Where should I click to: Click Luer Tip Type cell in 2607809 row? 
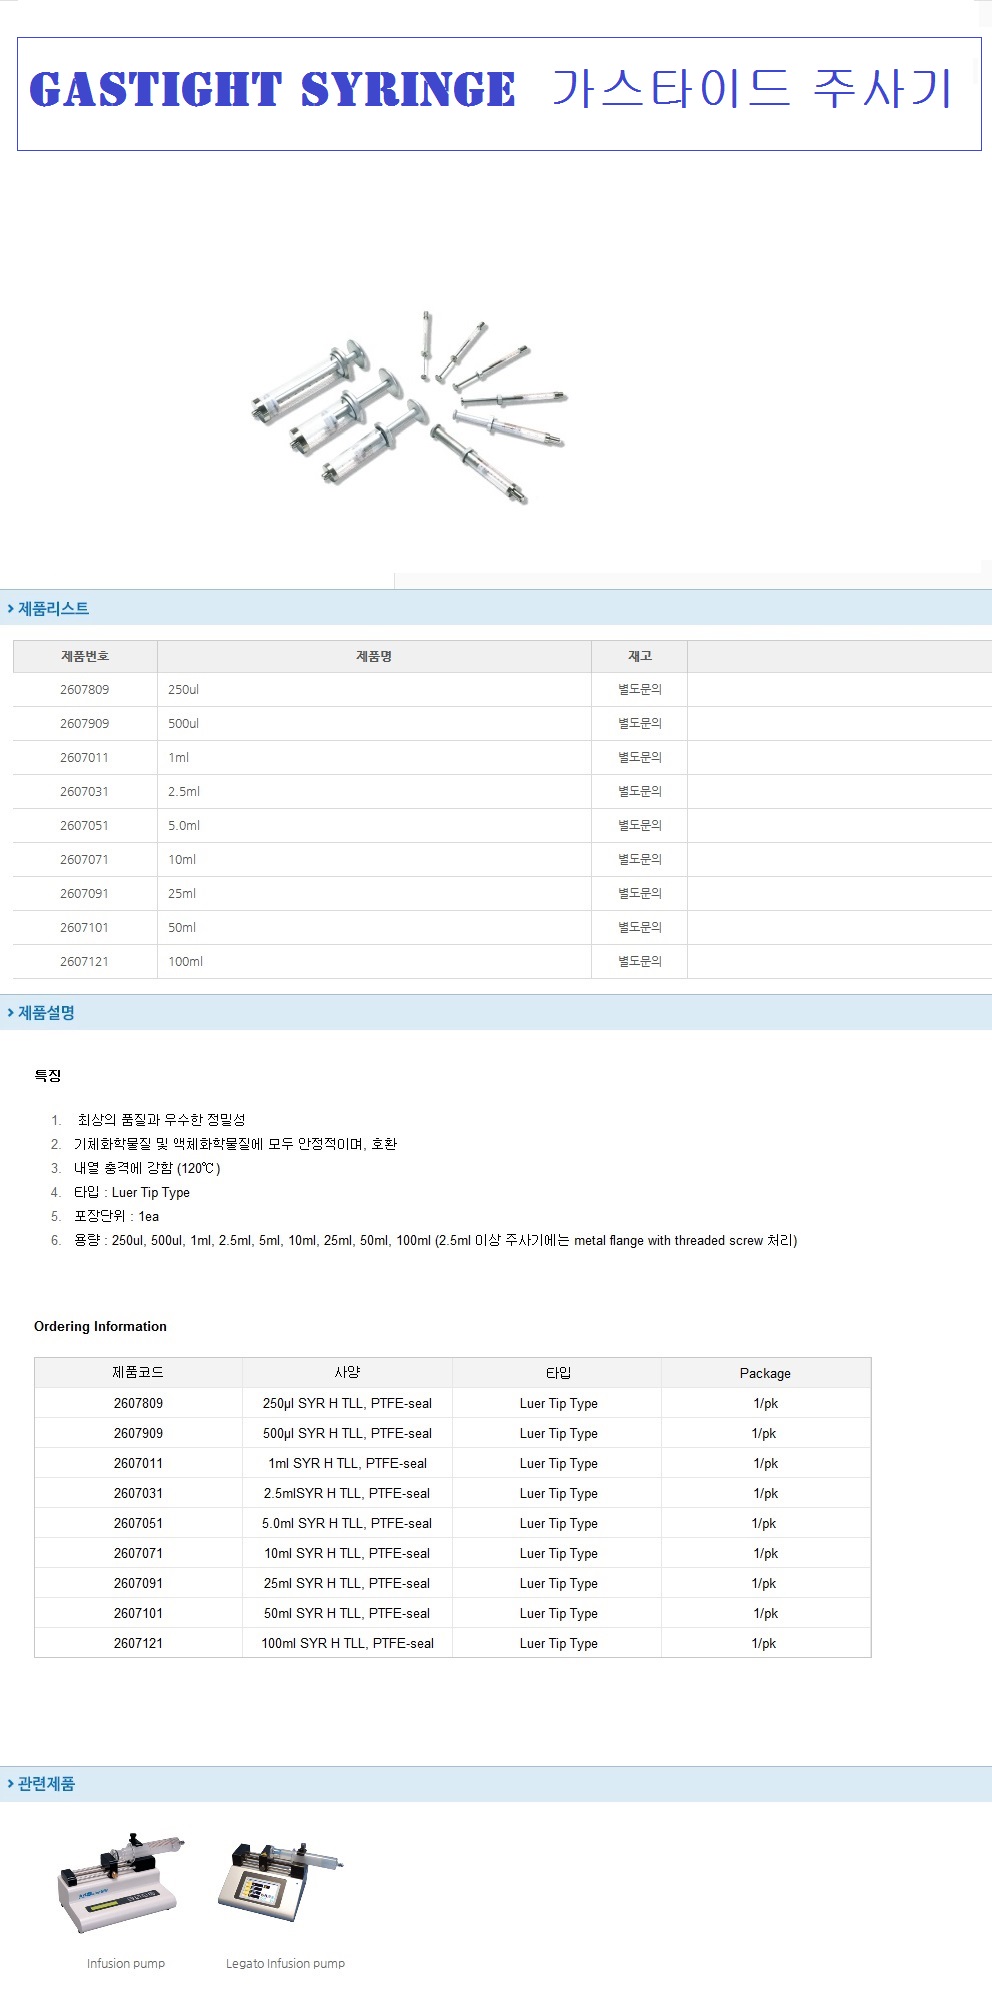(558, 1403)
